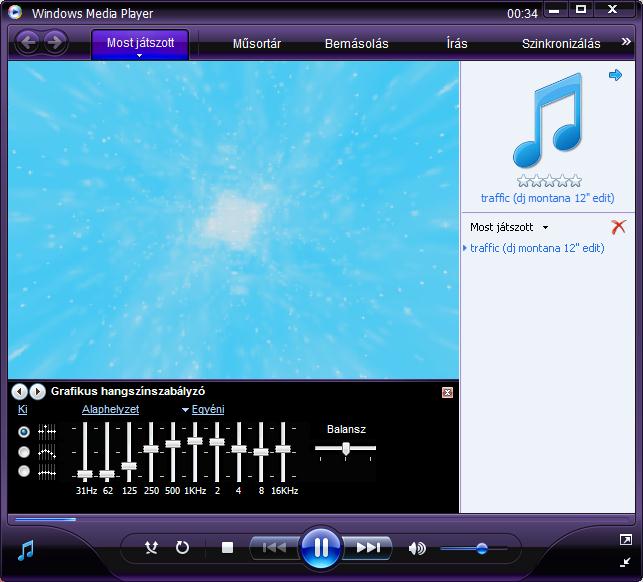
Task: Skip to the previous track
Action: 274,548
